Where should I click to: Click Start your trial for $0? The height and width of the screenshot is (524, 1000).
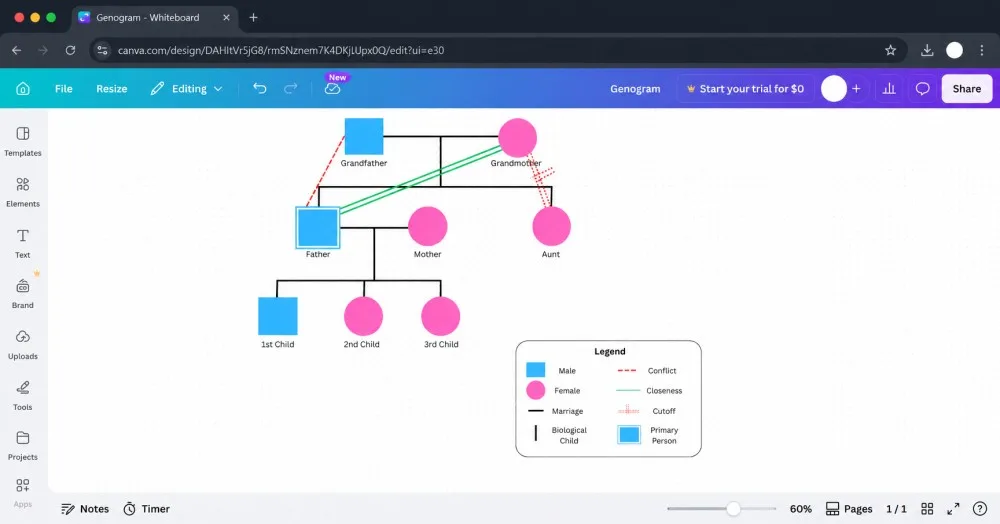pyautogui.click(x=745, y=89)
